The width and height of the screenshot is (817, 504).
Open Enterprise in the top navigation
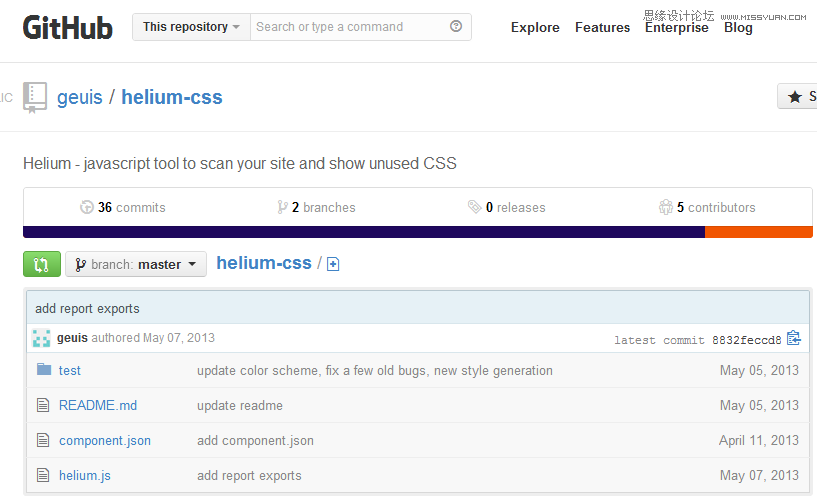676,28
